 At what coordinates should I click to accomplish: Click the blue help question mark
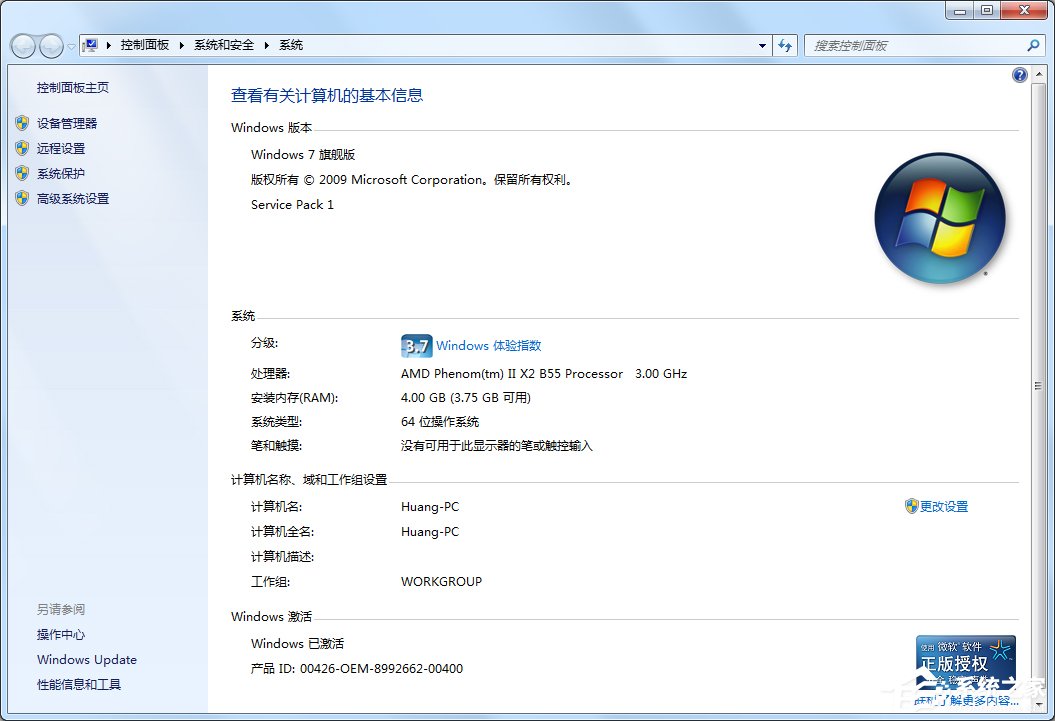(1019, 74)
